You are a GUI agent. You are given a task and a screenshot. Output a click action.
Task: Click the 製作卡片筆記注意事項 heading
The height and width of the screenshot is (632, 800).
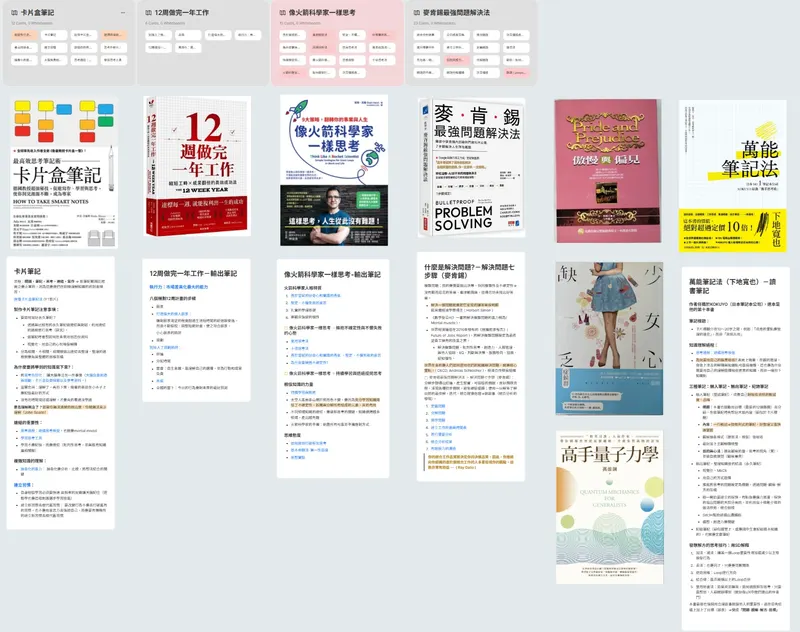(36, 309)
